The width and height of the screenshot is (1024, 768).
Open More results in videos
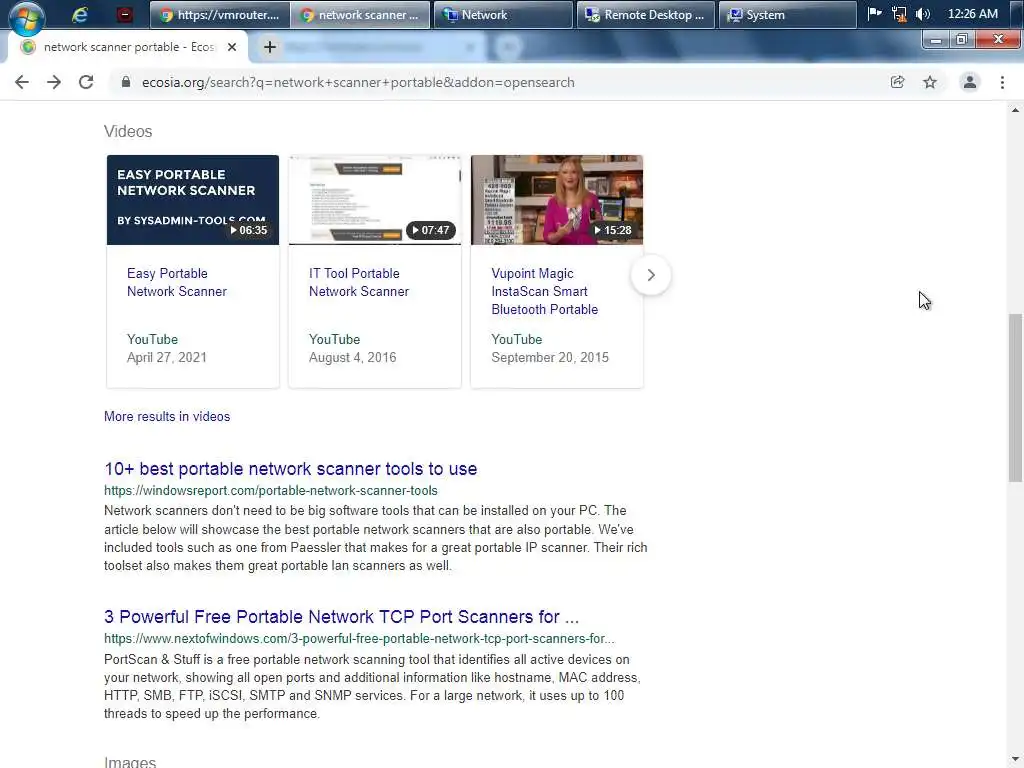167,417
